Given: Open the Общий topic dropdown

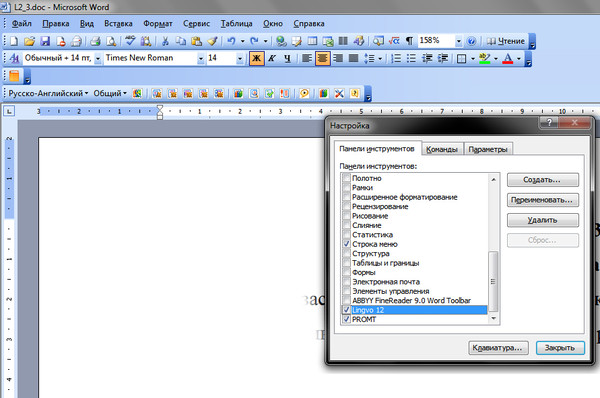Looking at the screenshot, I should (110, 93).
